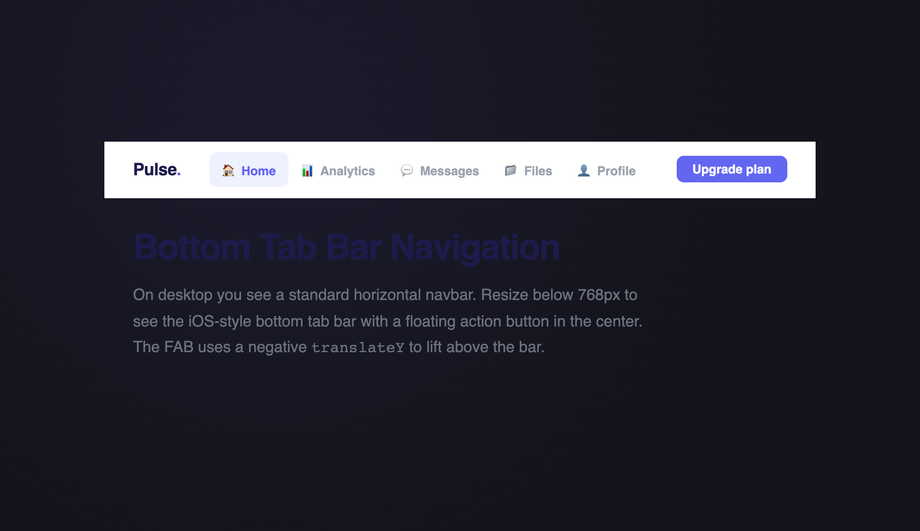This screenshot has height=531, width=920.
Task: Open the Files nav label
Action: click(538, 171)
